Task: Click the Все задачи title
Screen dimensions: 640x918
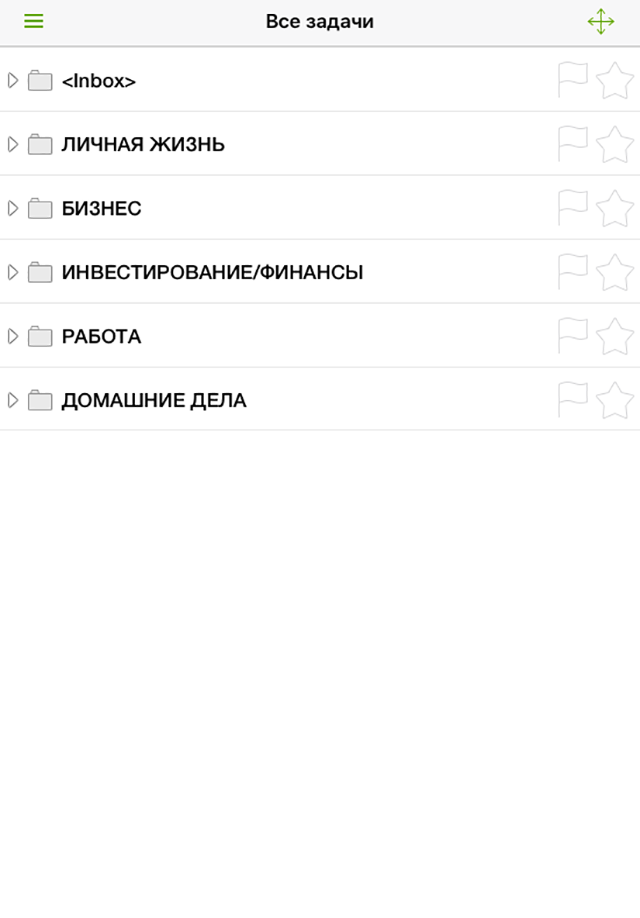Action: 320,22
